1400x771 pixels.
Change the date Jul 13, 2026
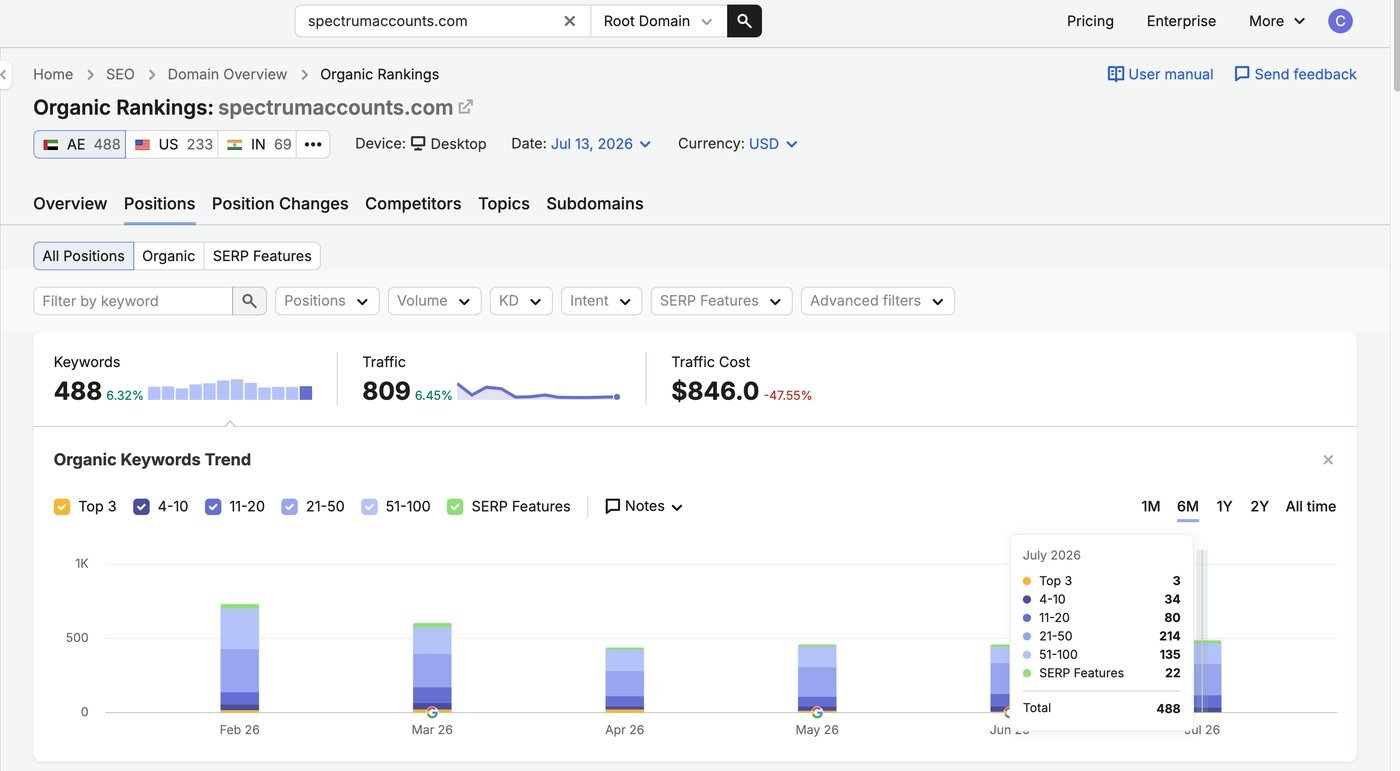[x=601, y=144]
